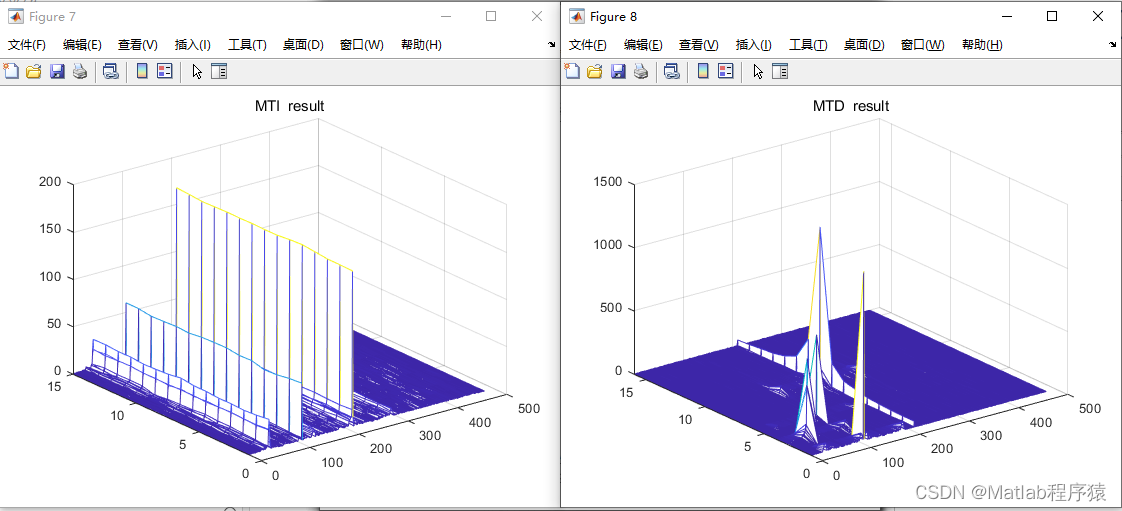Click Link Plot icon in Figure 7
The image size is (1122, 511).
pyautogui.click(x=110, y=71)
